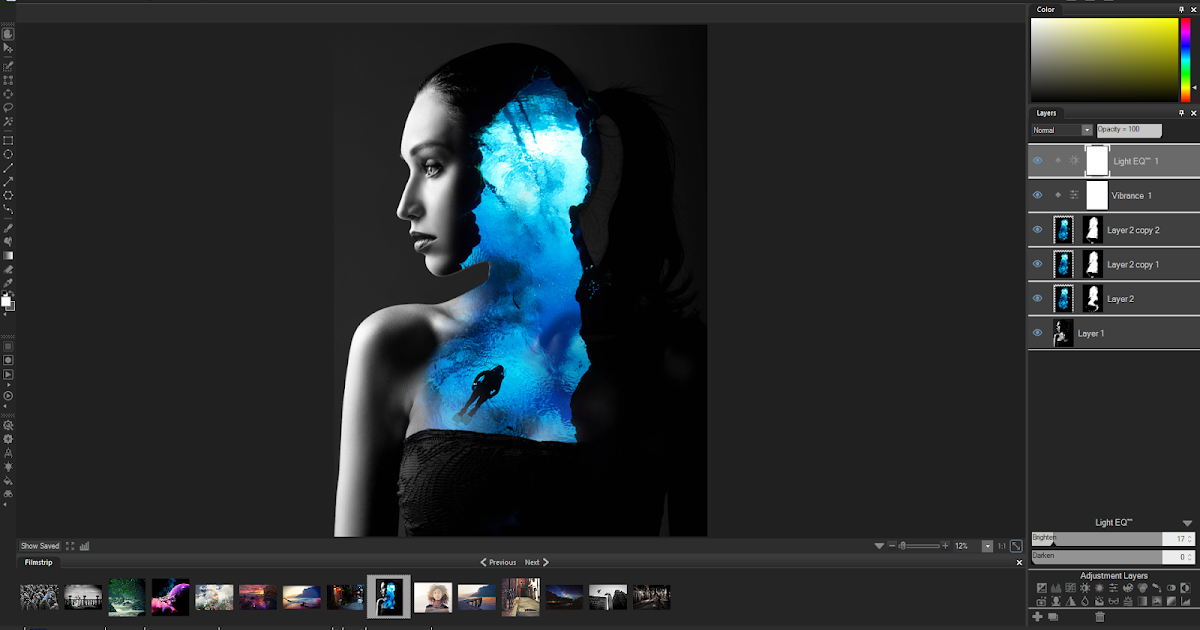The height and width of the screenshot is (630, 1200).
Task: Open the histogram icon next to Show Saved
Action: 84,545
